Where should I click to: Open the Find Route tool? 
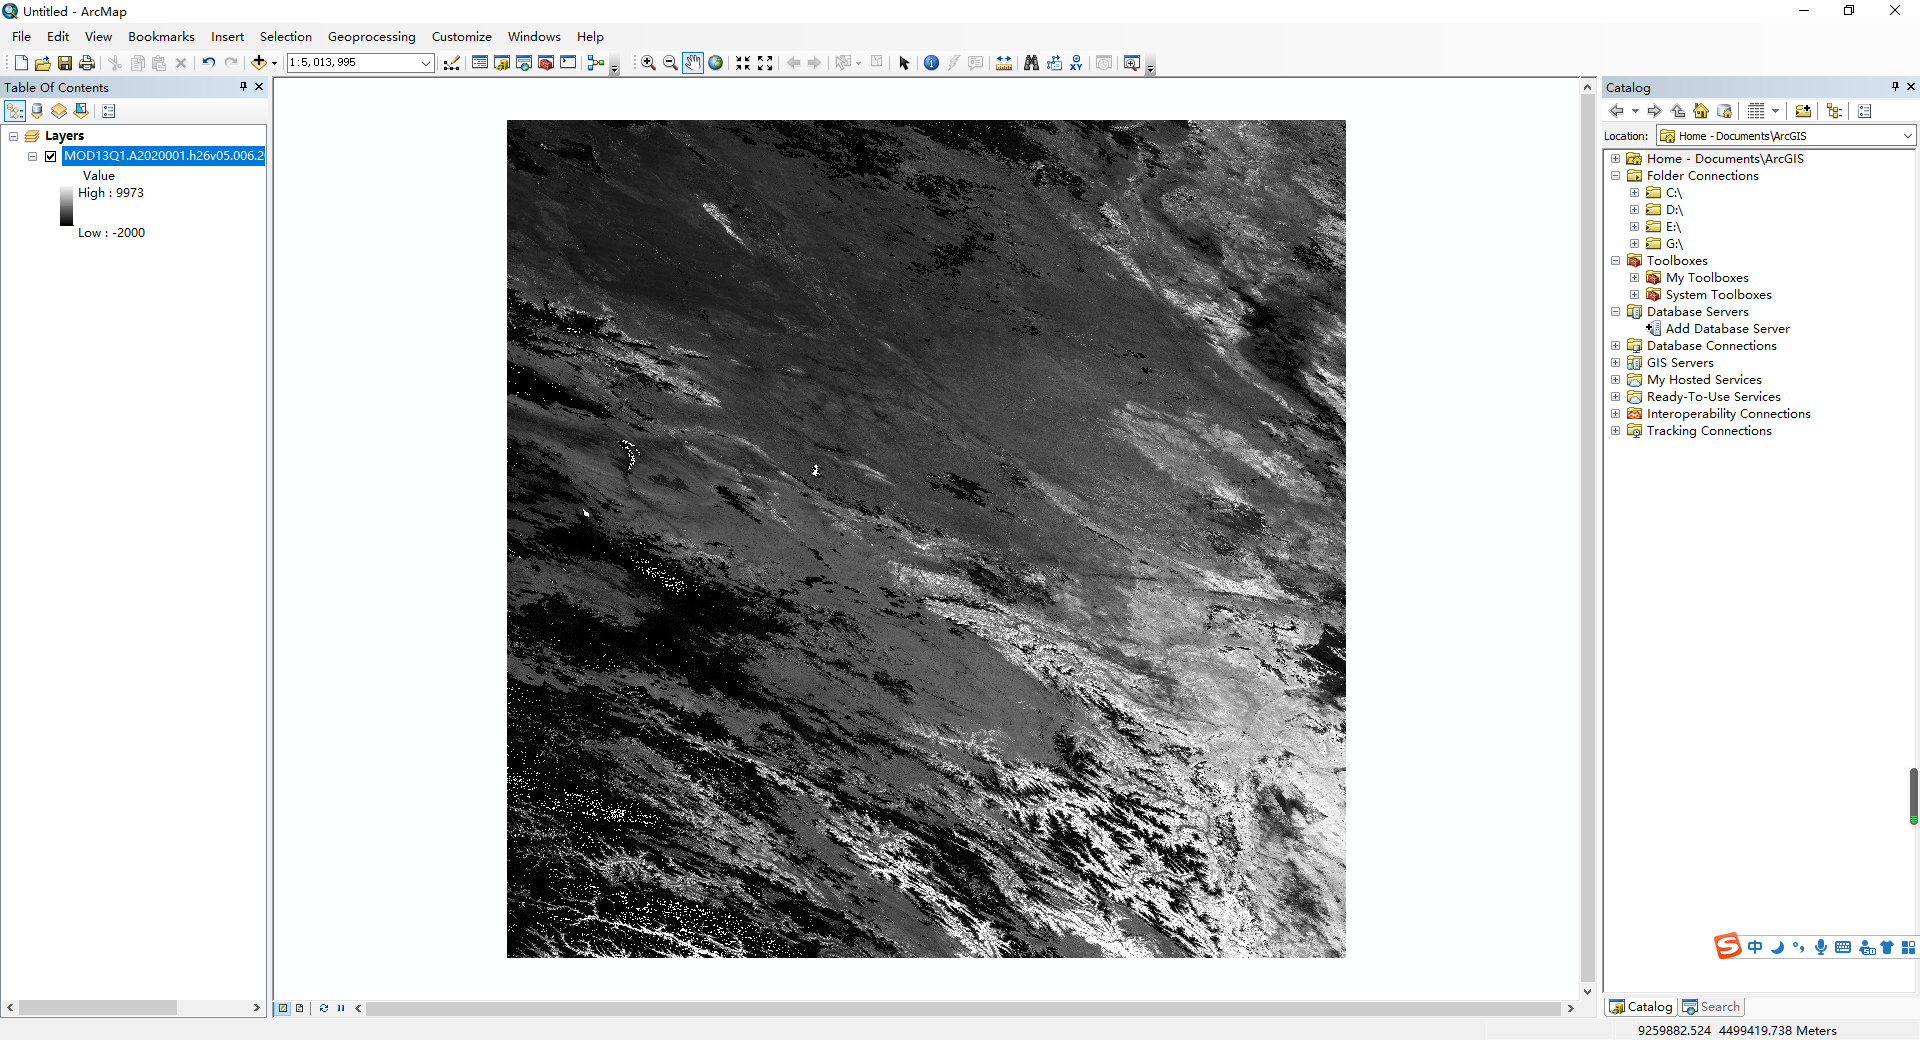coord(1054,63)
